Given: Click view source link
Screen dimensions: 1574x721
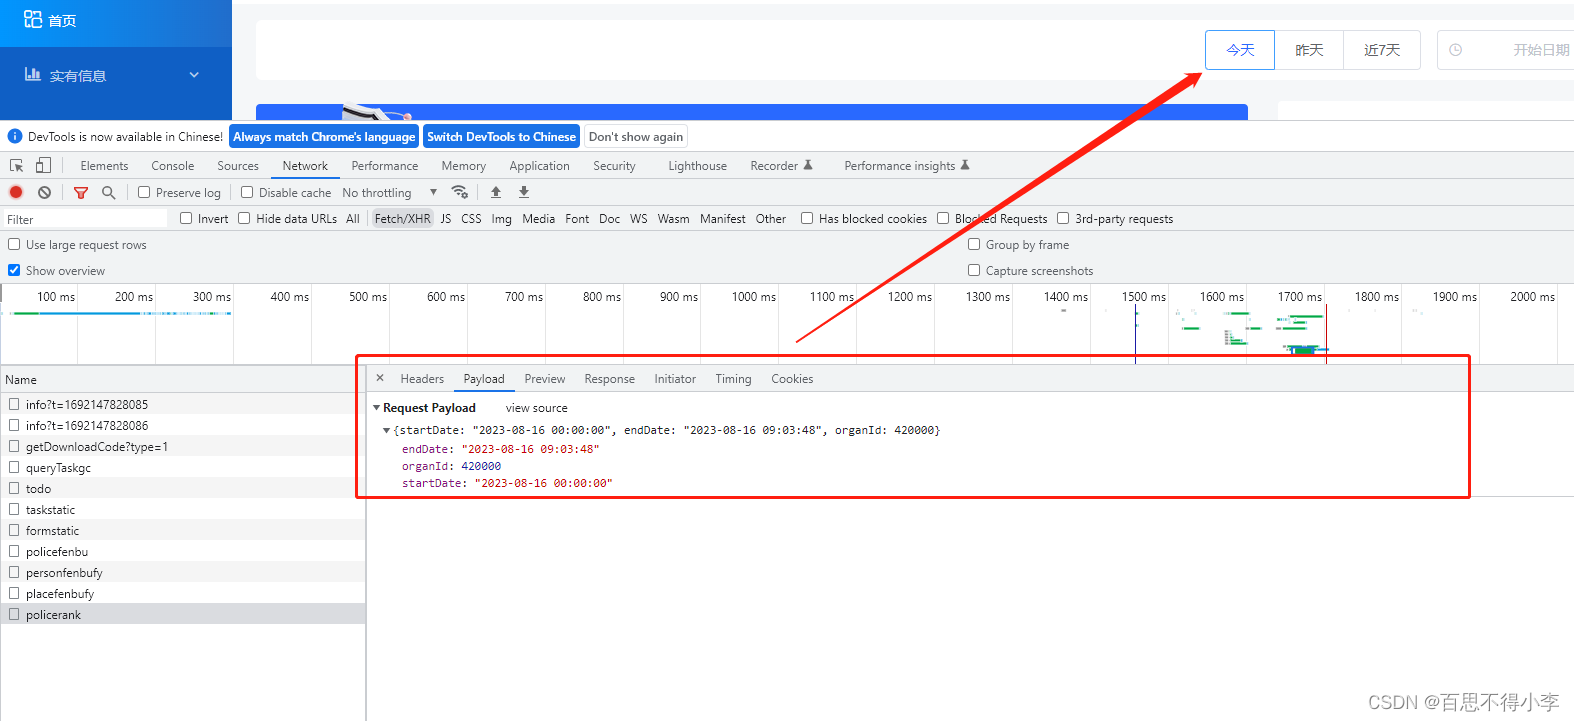Looking at the screenshot, I should [536, 408].
